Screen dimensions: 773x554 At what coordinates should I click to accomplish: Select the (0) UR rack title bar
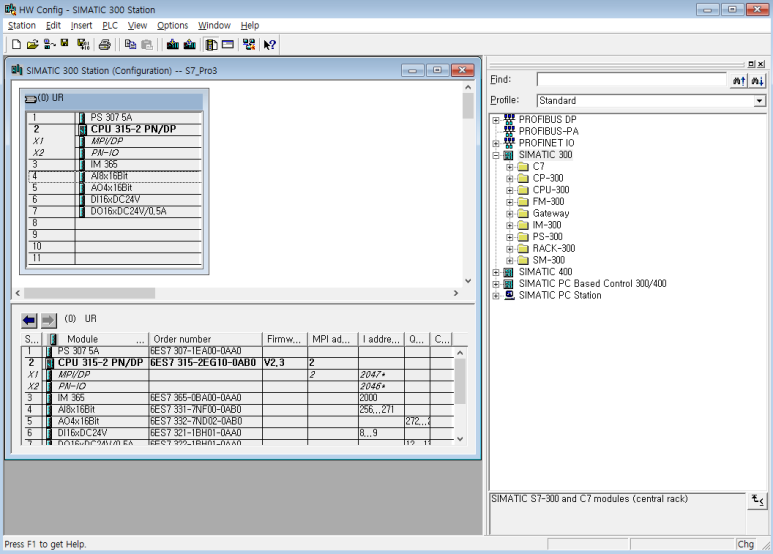114,98
